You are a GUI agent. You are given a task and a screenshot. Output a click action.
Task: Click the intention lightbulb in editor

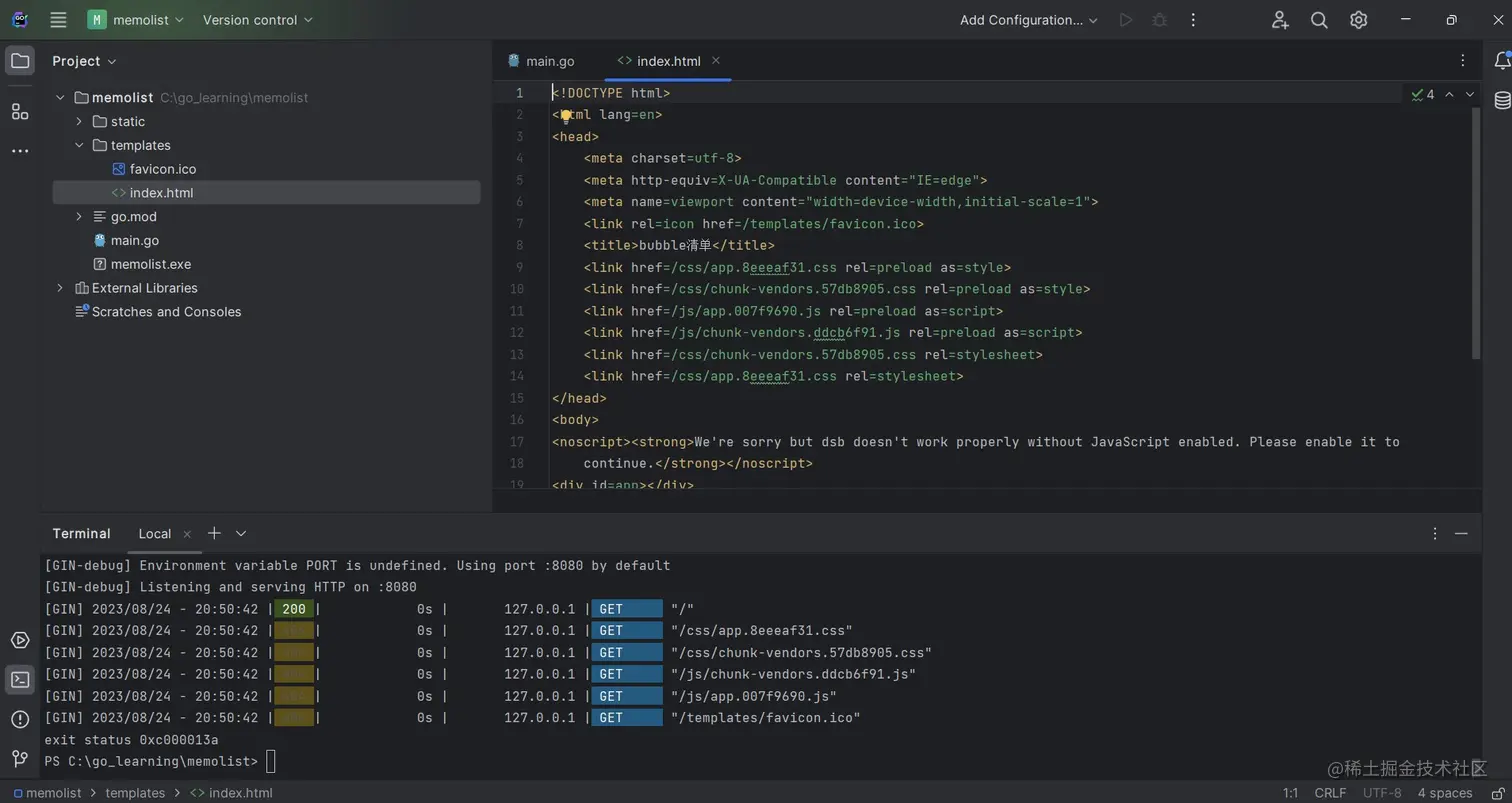(x=566, y=115)
